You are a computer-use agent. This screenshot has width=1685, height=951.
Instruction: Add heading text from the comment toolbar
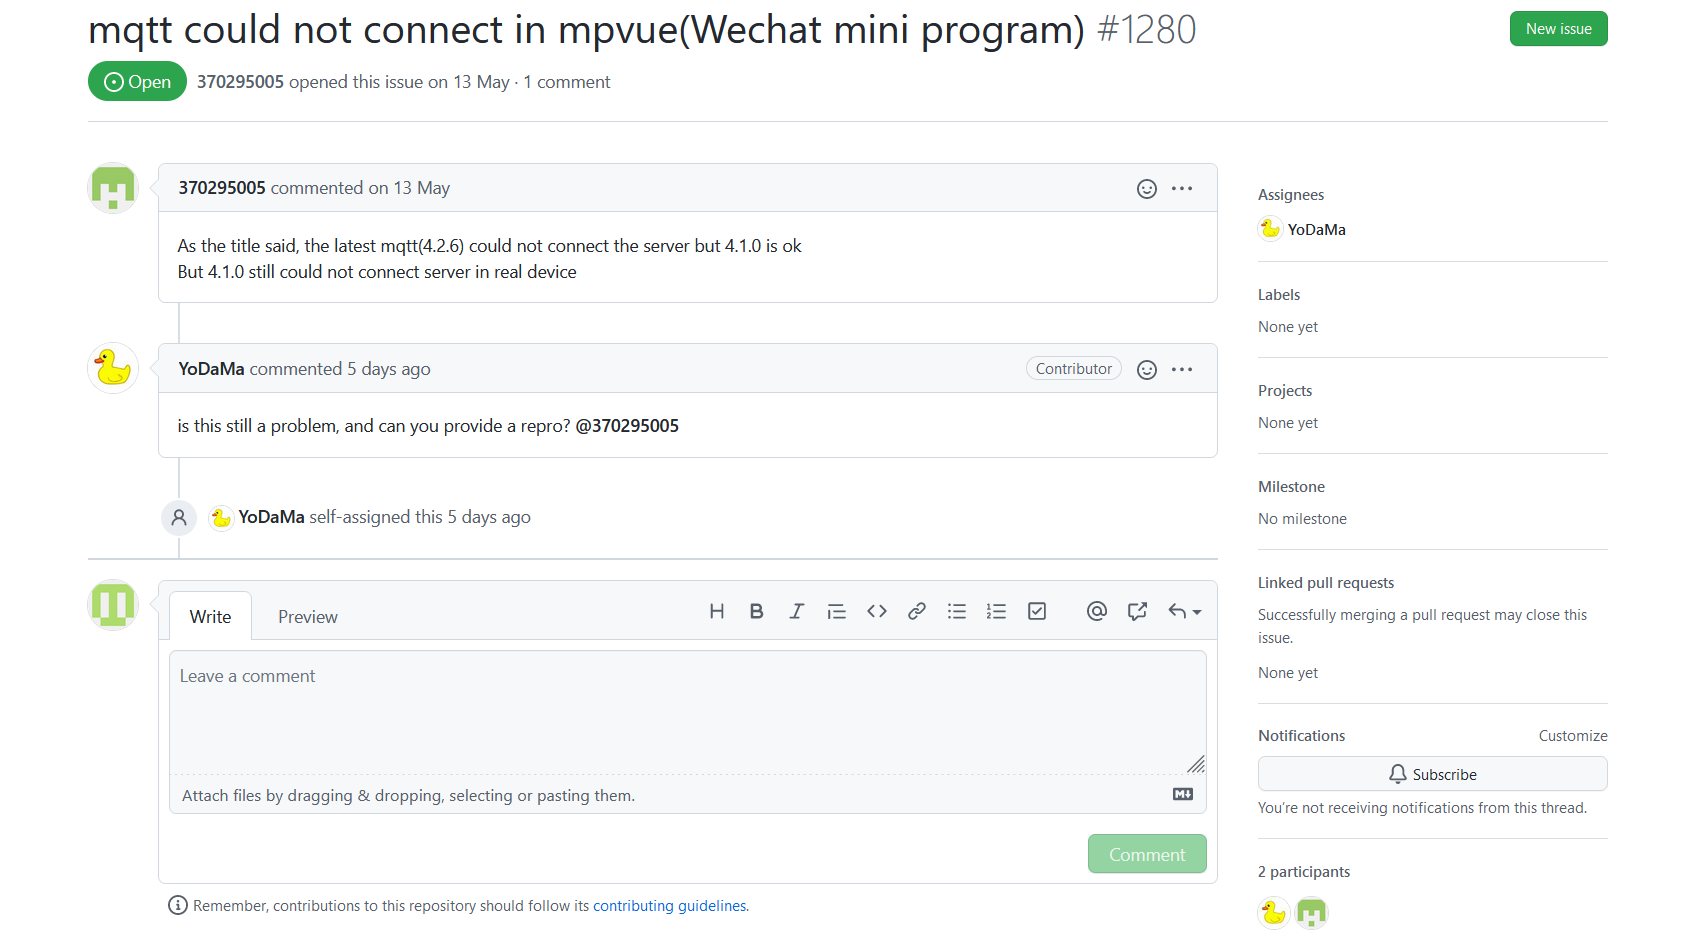716,611
